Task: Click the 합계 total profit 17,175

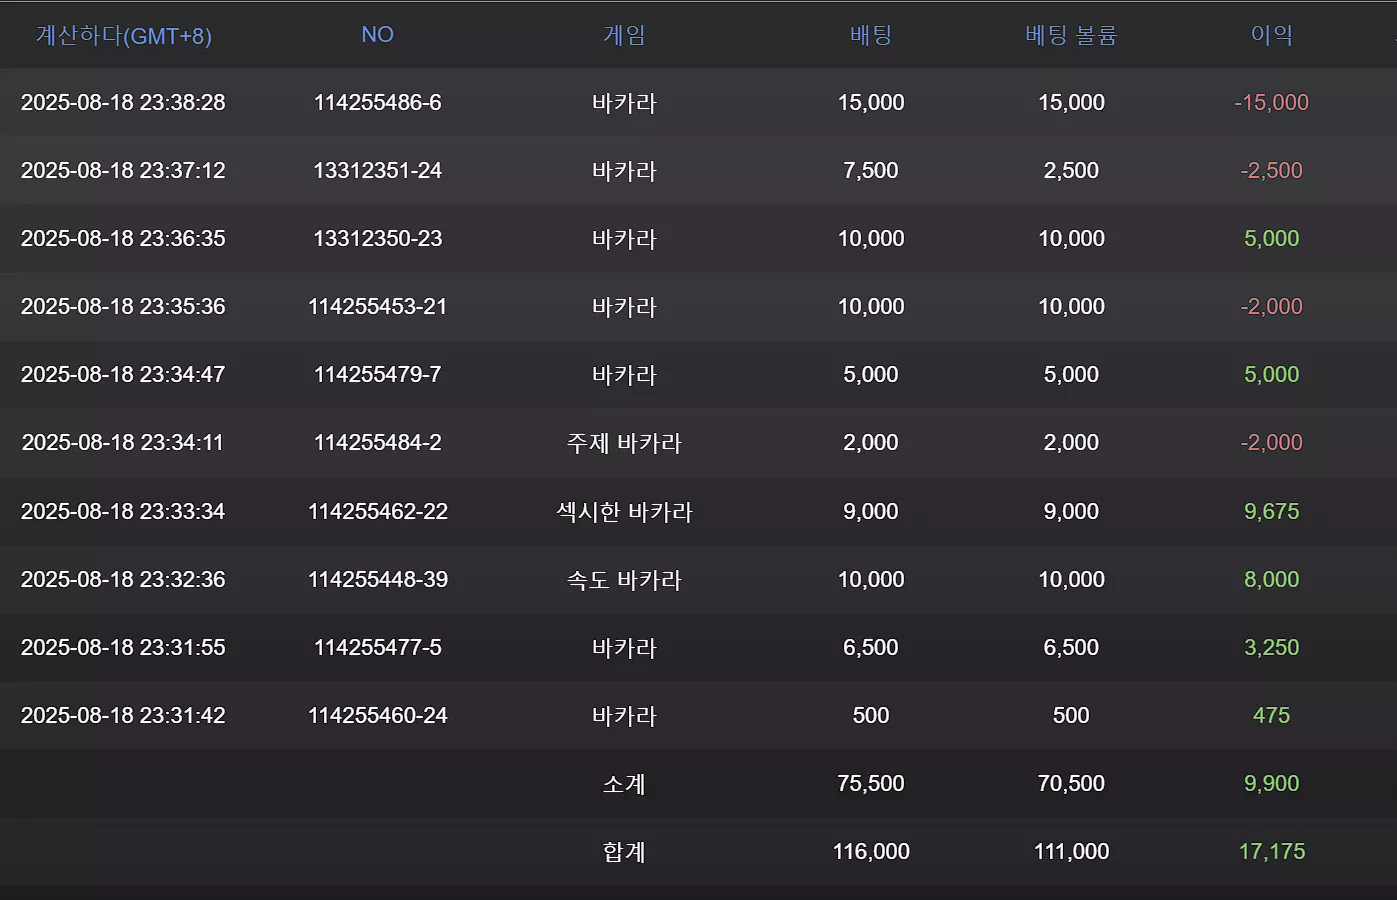Action: coord(1271,851)
